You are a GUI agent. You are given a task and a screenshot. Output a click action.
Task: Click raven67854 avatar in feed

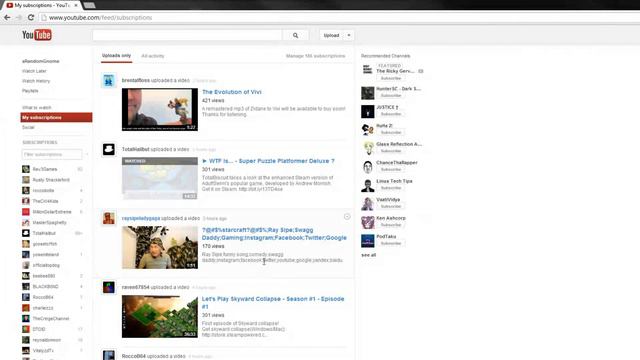pos(109,287)
